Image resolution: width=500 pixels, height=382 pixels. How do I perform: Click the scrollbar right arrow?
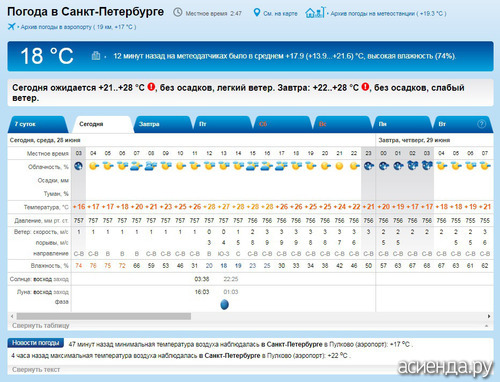click(489, 316)
